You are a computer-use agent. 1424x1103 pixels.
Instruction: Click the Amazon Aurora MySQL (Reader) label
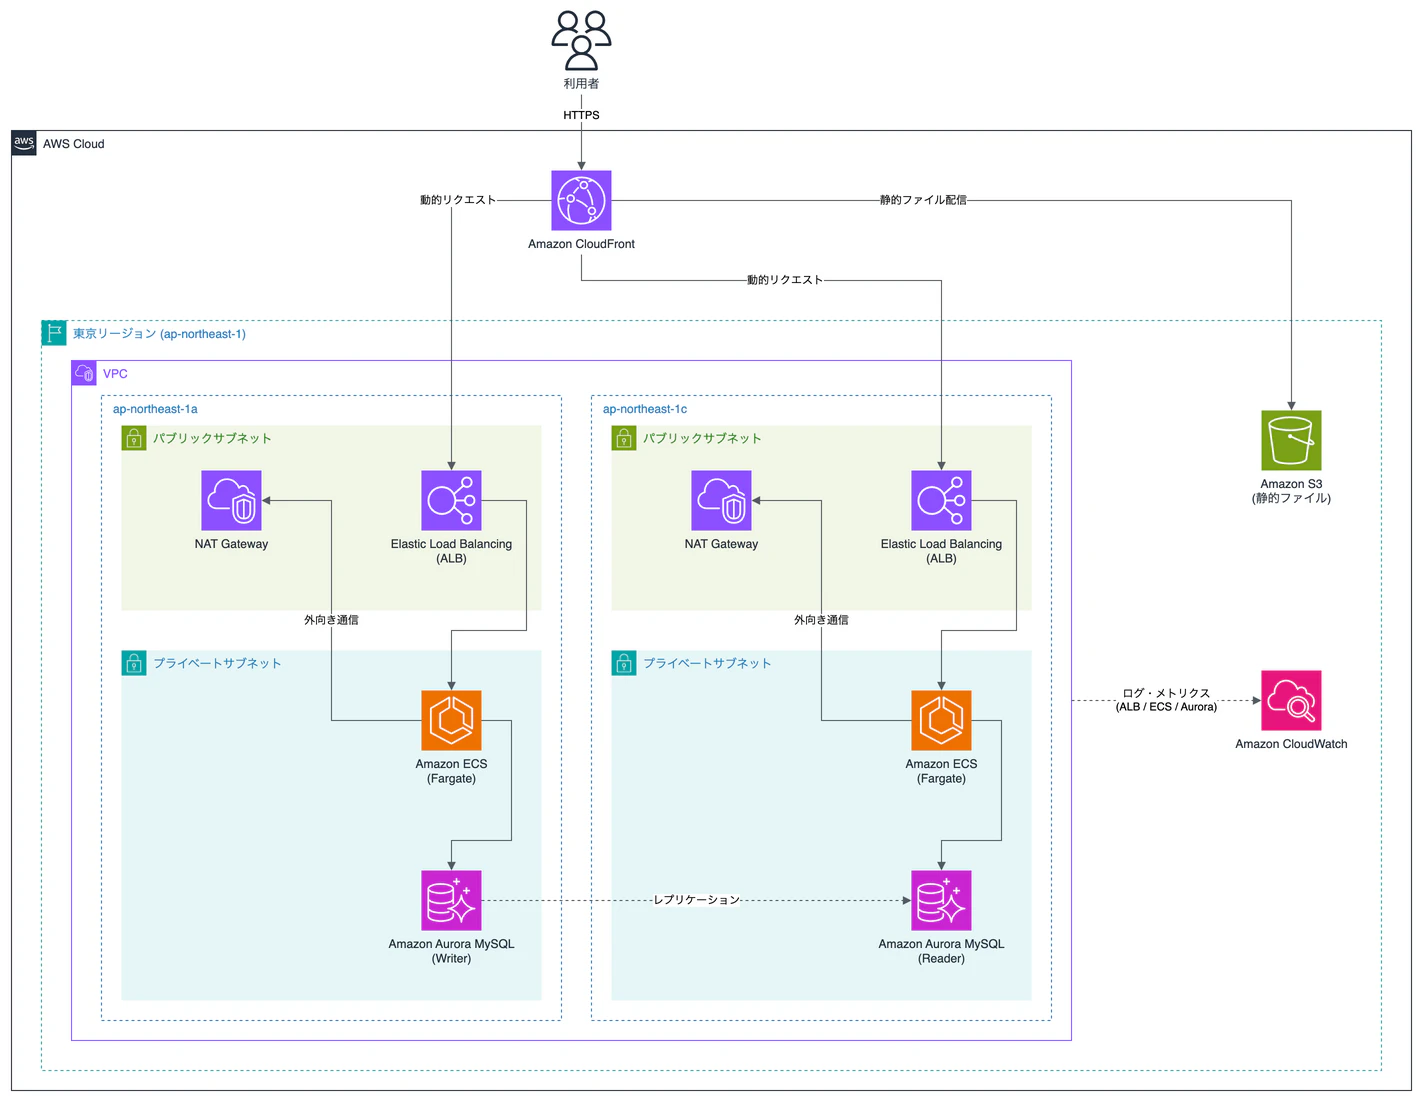click(x=941, y=951)
